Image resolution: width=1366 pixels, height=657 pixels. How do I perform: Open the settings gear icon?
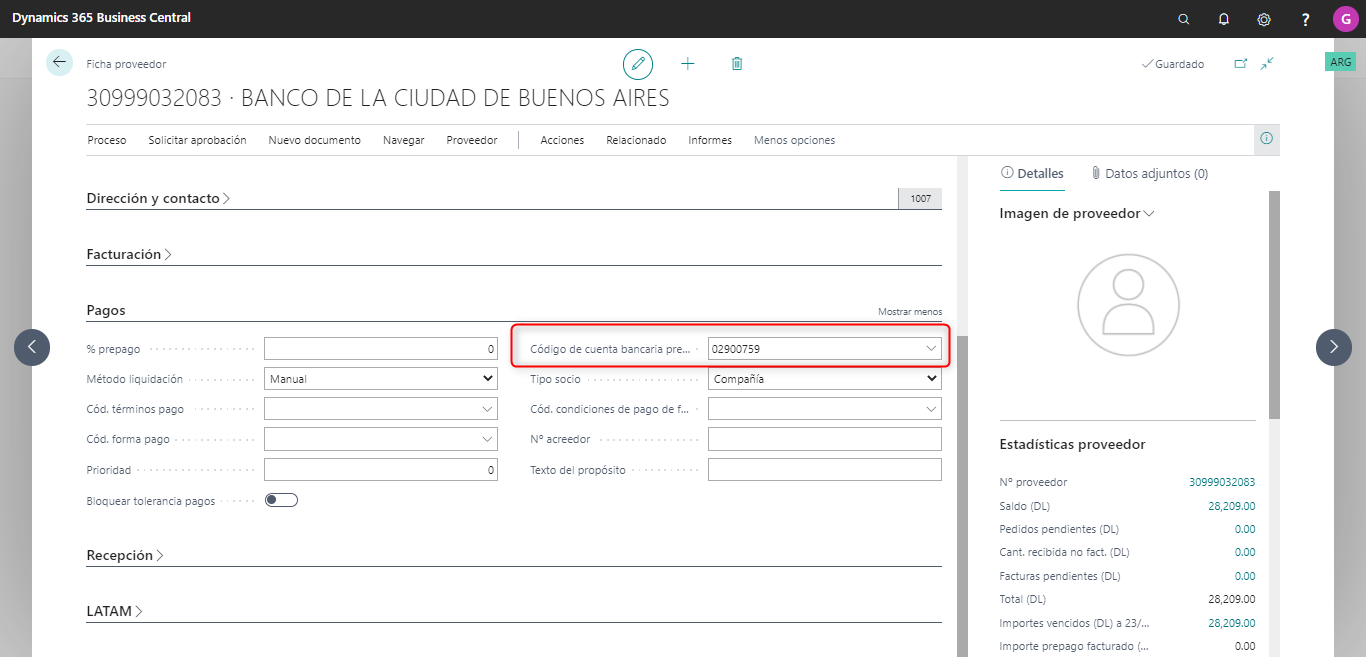point(1264,19)
